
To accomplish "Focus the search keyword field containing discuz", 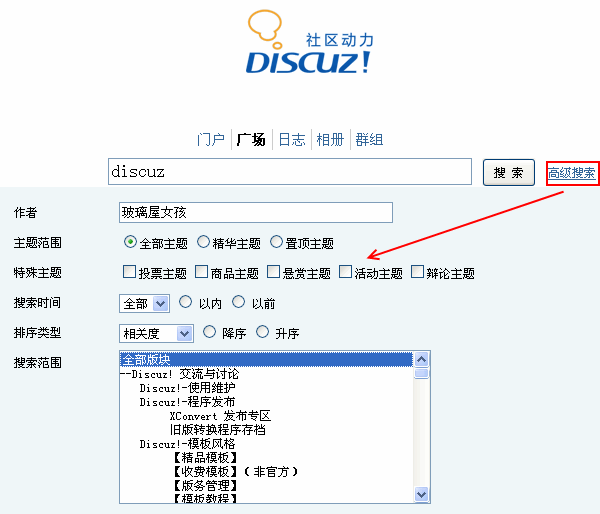I will pyautogui.click(x=290, y=171).
